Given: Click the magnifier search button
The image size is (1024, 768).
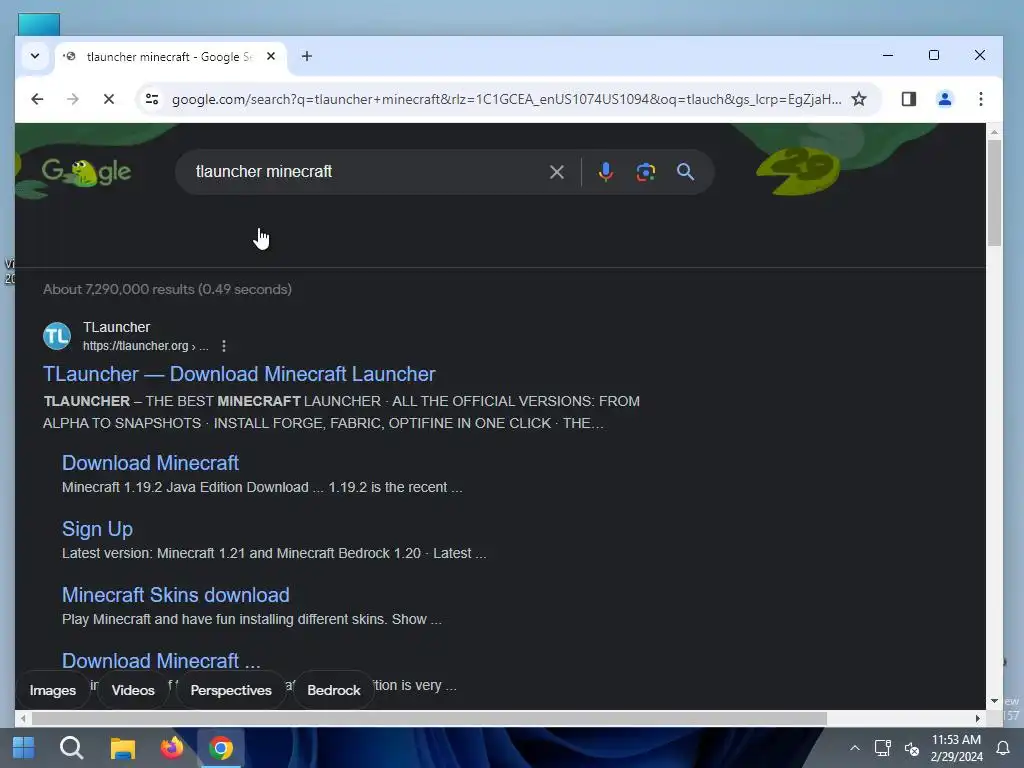Looking at the screenshot, I should pos(685,172).
